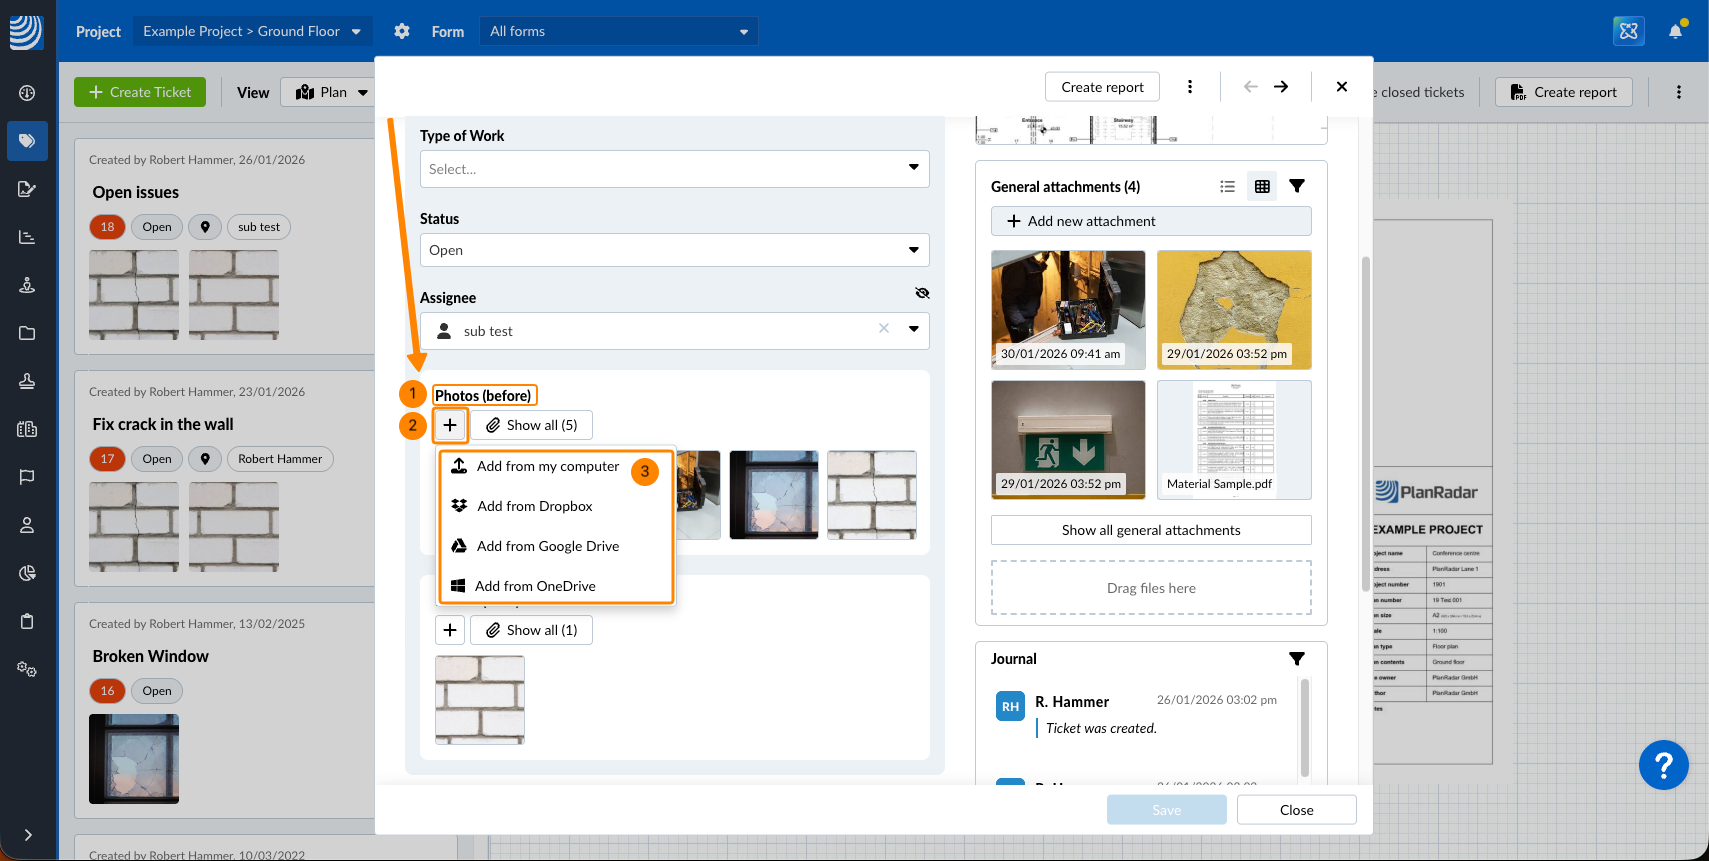Select Add from Google Drive option
The width and height of the screenshot is (1709, 861).
(x=547, y=546)
